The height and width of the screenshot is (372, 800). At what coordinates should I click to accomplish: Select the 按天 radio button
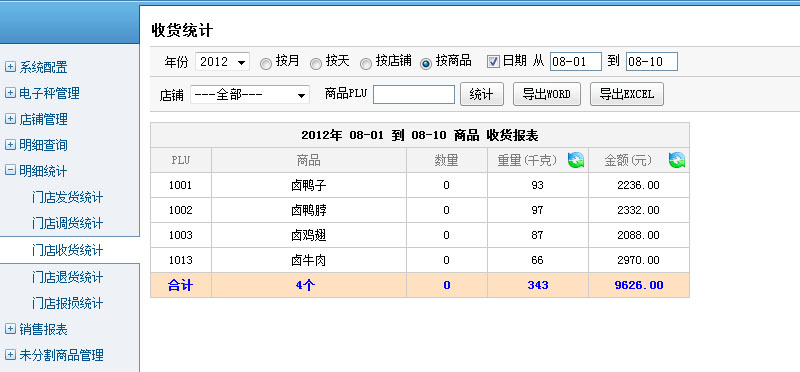coord(316,63)
